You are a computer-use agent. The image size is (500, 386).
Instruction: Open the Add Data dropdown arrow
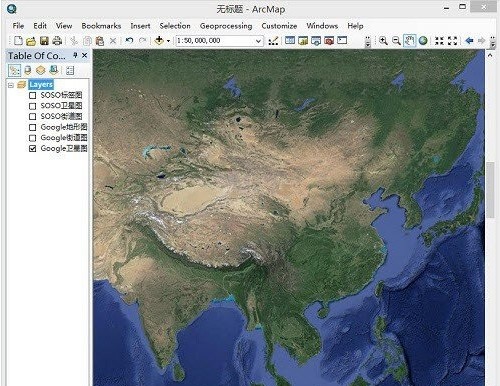pyautogui.click(x=168, y=41)
